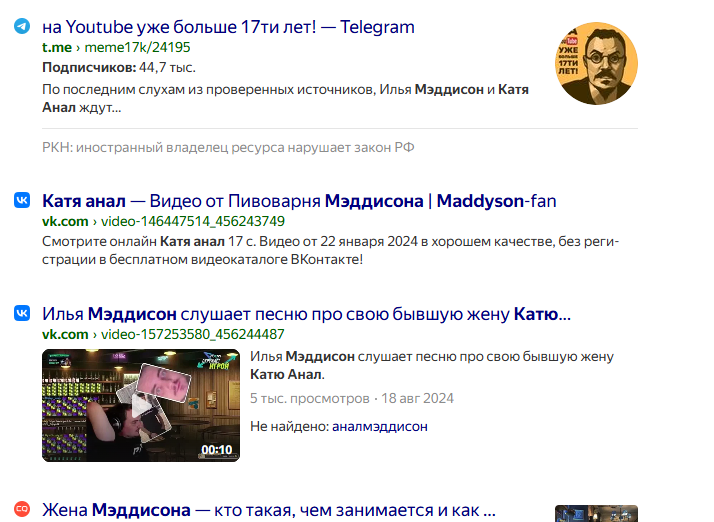Open the 'Илья Мэддисон слушает песню про свою бывшую жену' title
The image size is (714, 522).
pyautogui.click(x=306, y=314)
